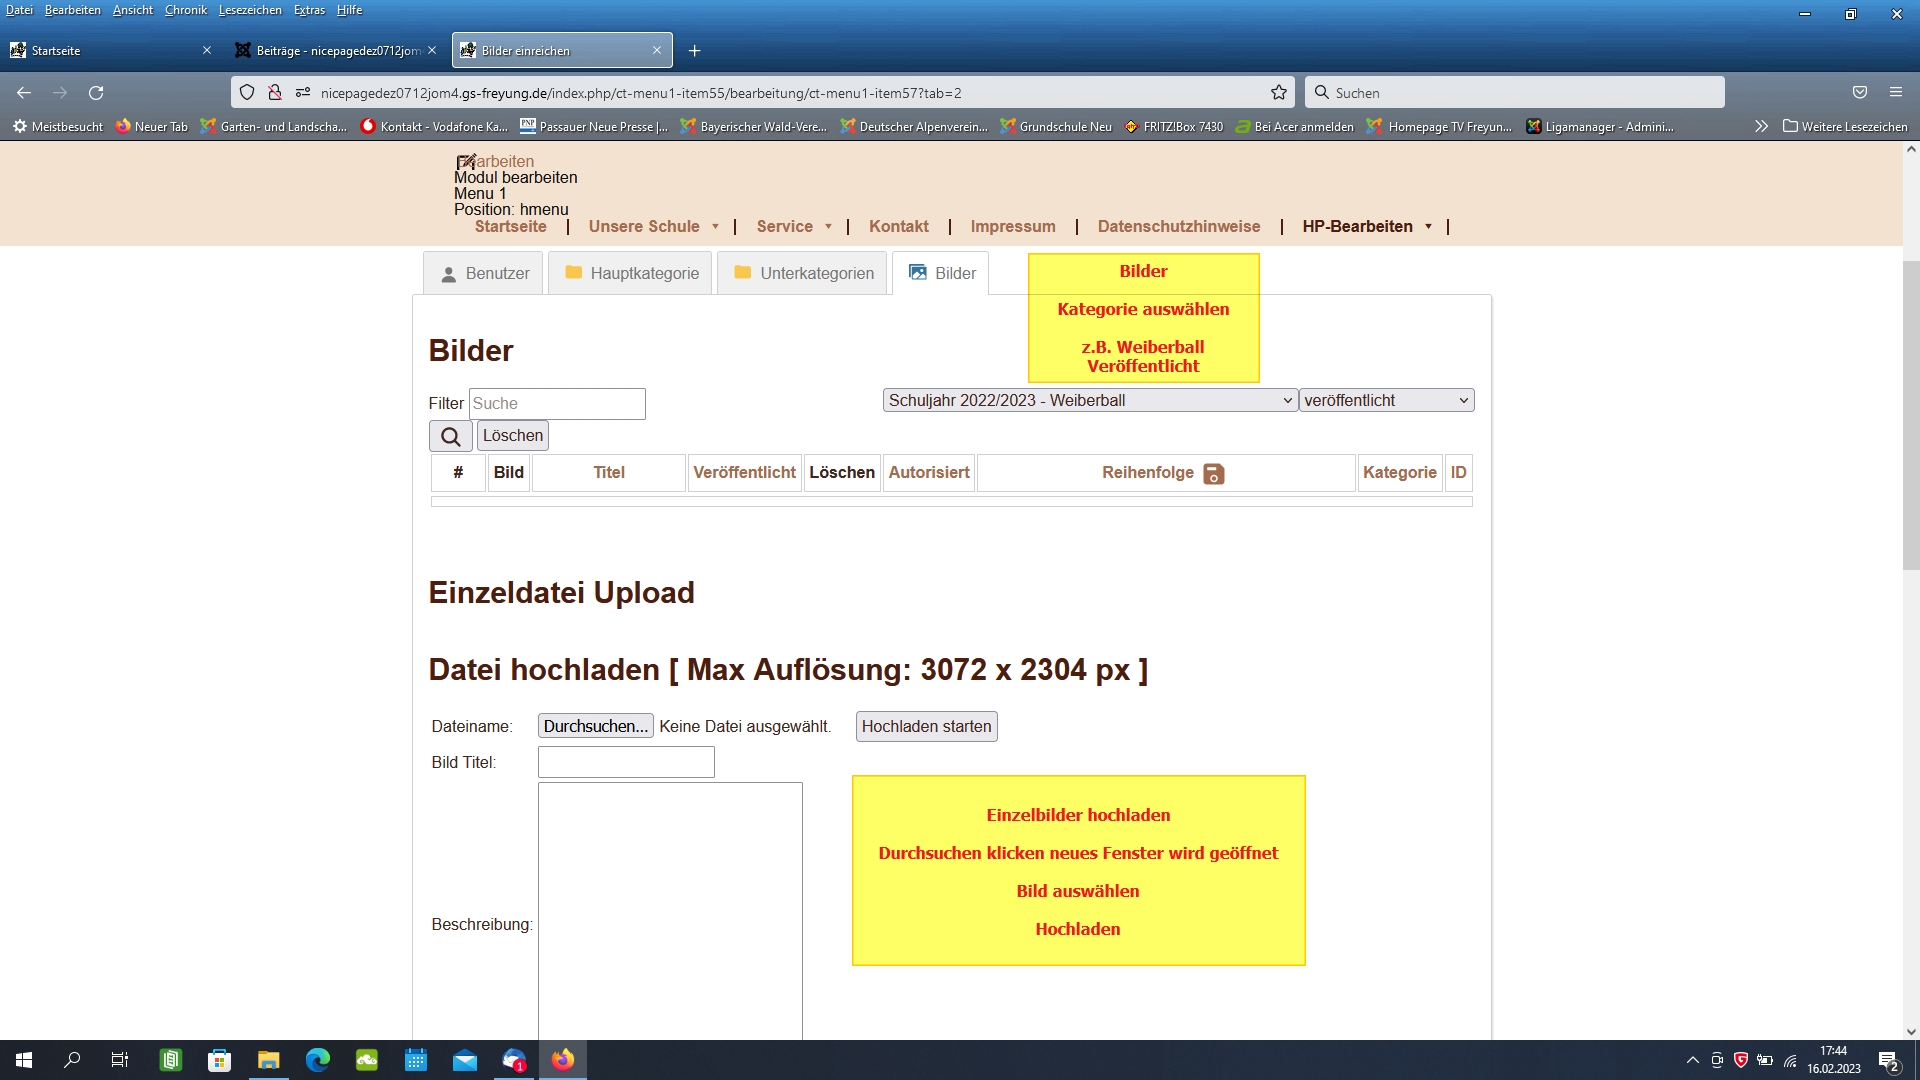The width and height of the screenshot is (1920, 1080).
Task: Switch to the Hauptkategorie tab
Action: click(630, 274)
